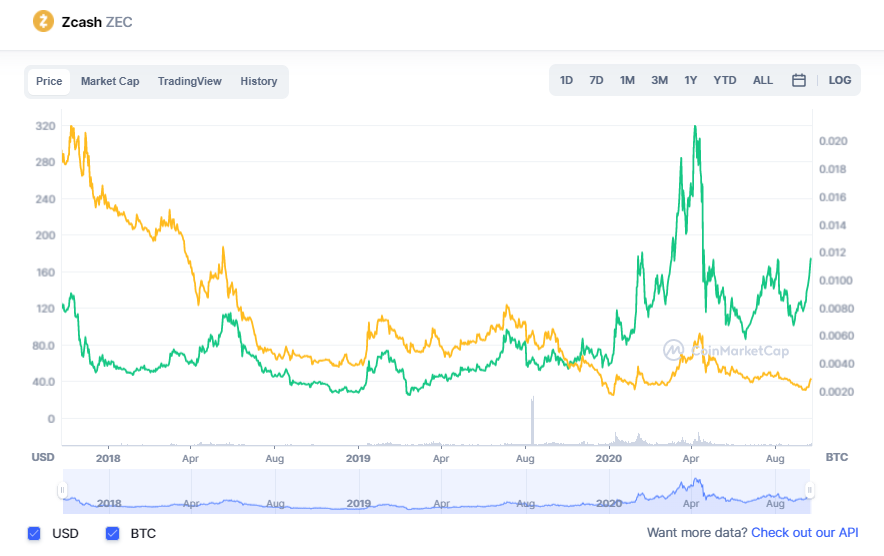Click the 280 USD axis value
The height and width of the screenshot is (556, 884).
point(45,162)
